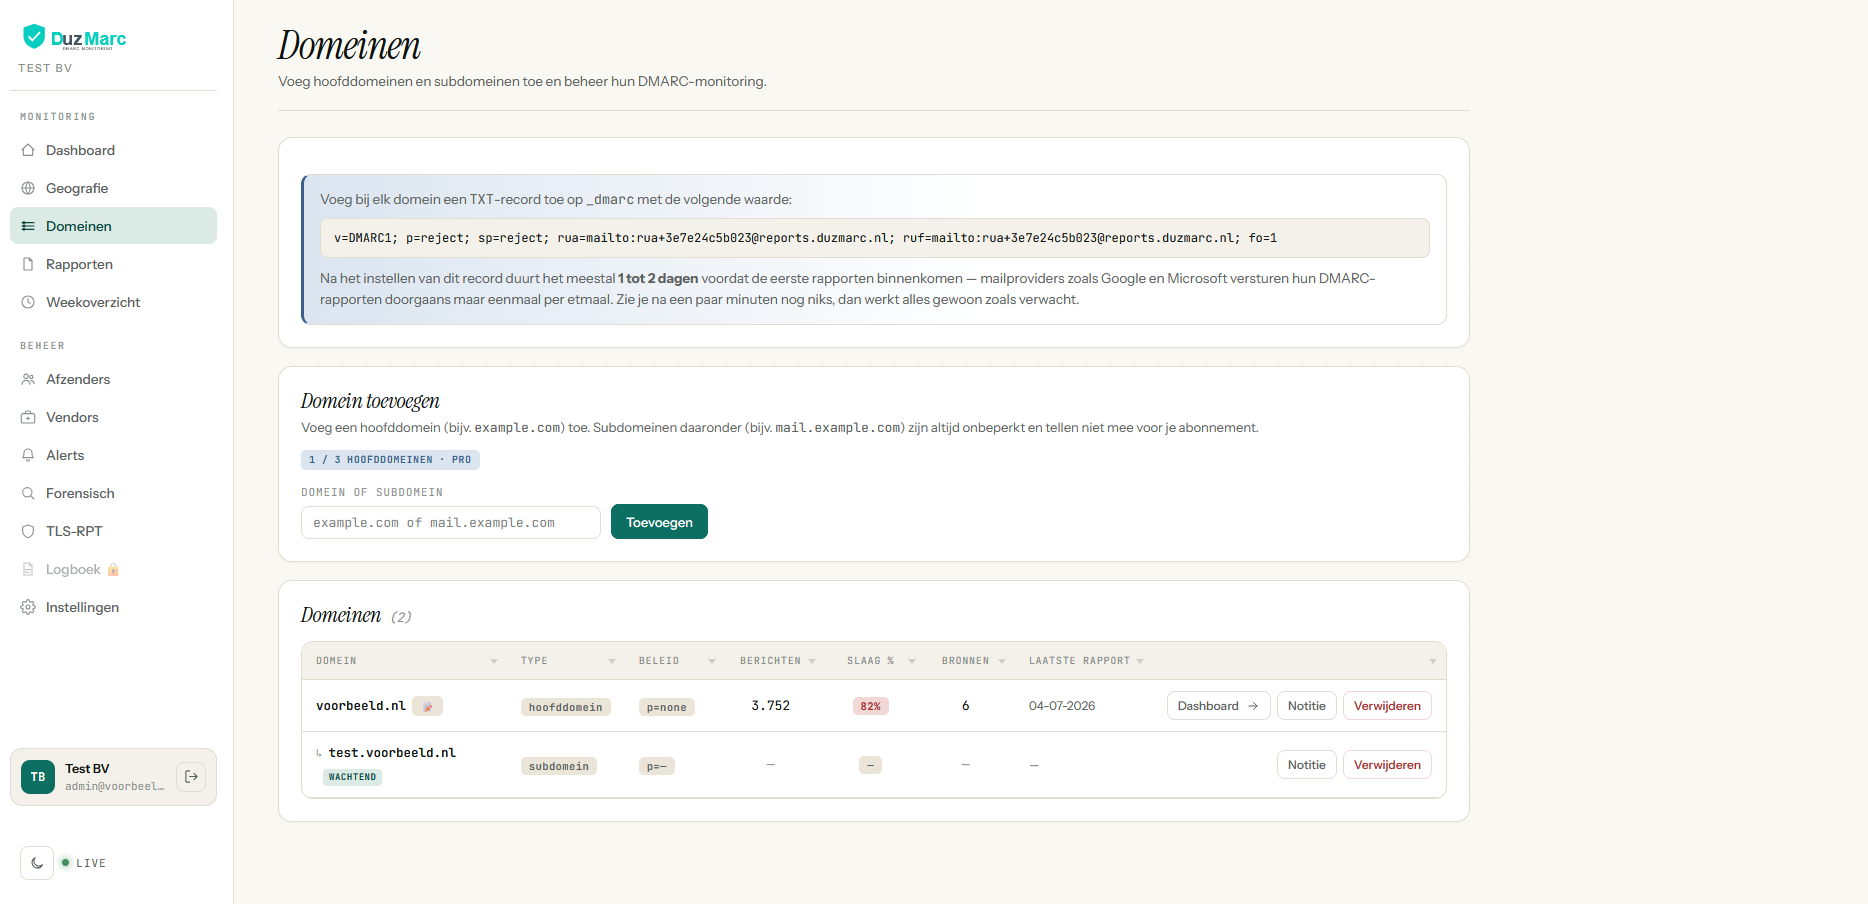Open Dashboard for voorbeeld.nl
The image size is (1868, 904).
(x=1218, y=706)
